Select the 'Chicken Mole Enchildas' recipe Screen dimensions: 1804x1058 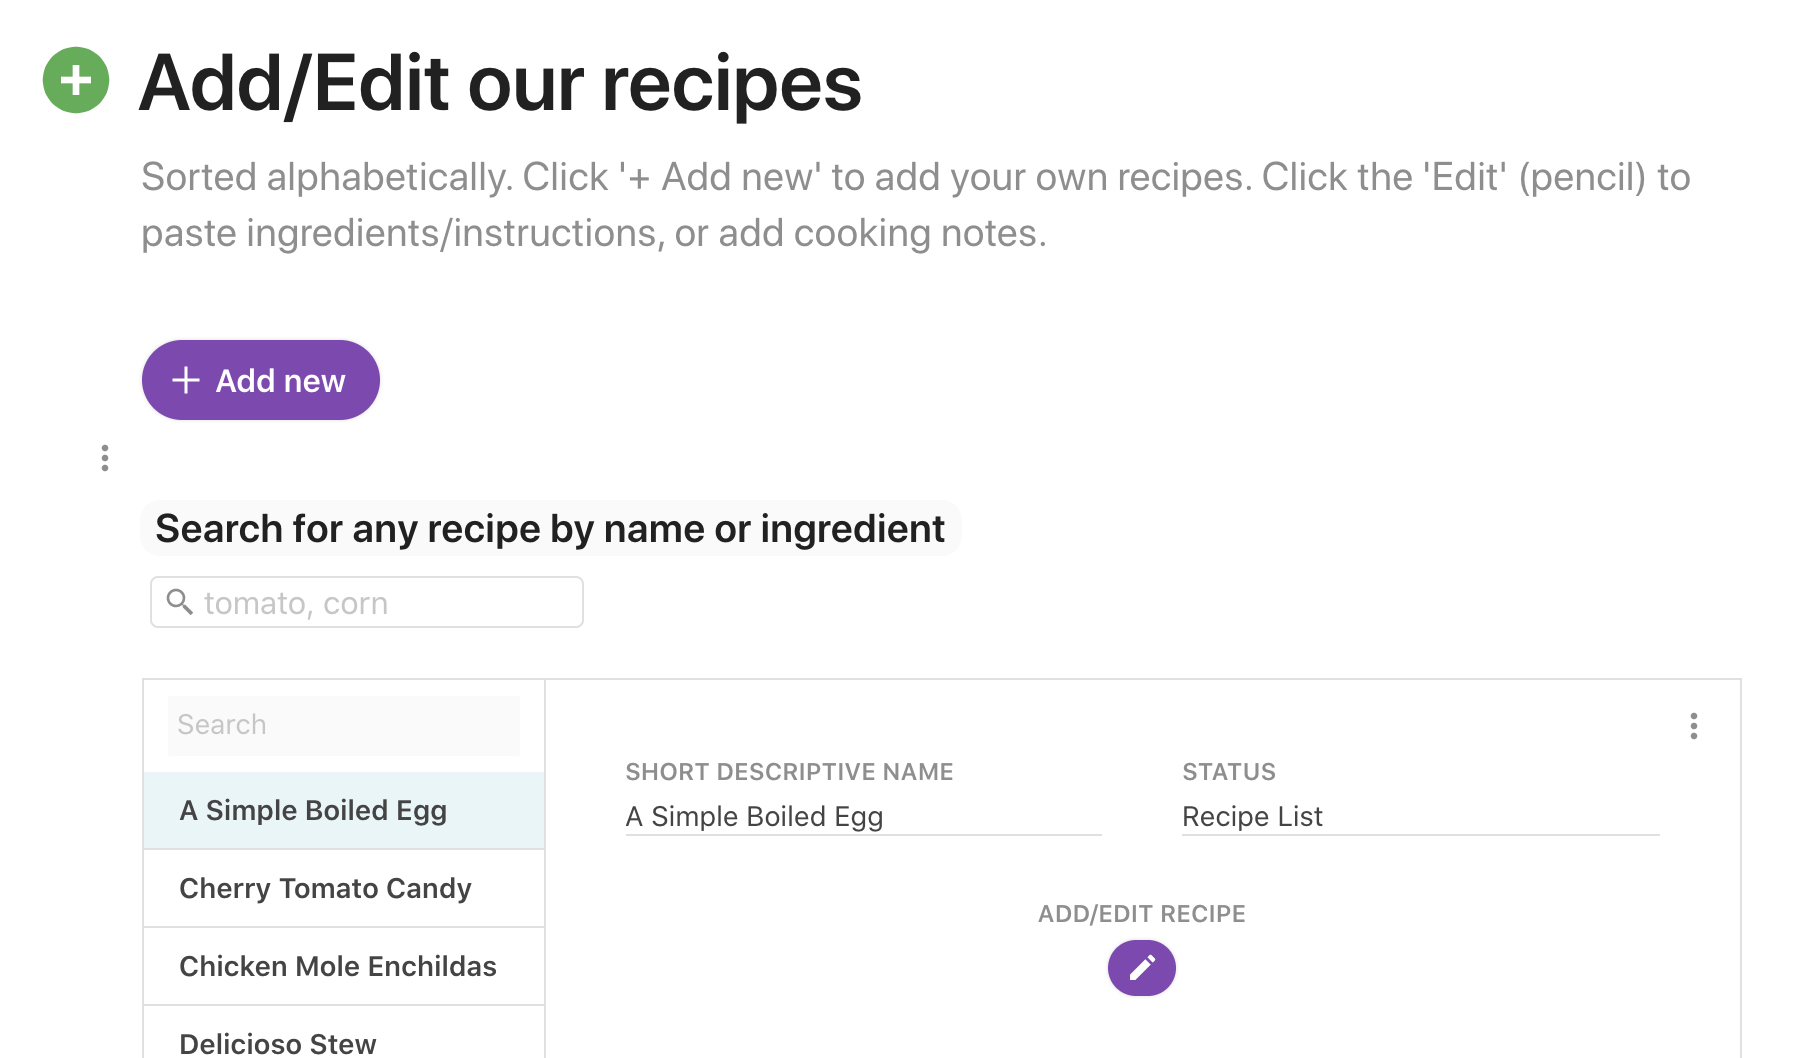(x=344, y=966)
